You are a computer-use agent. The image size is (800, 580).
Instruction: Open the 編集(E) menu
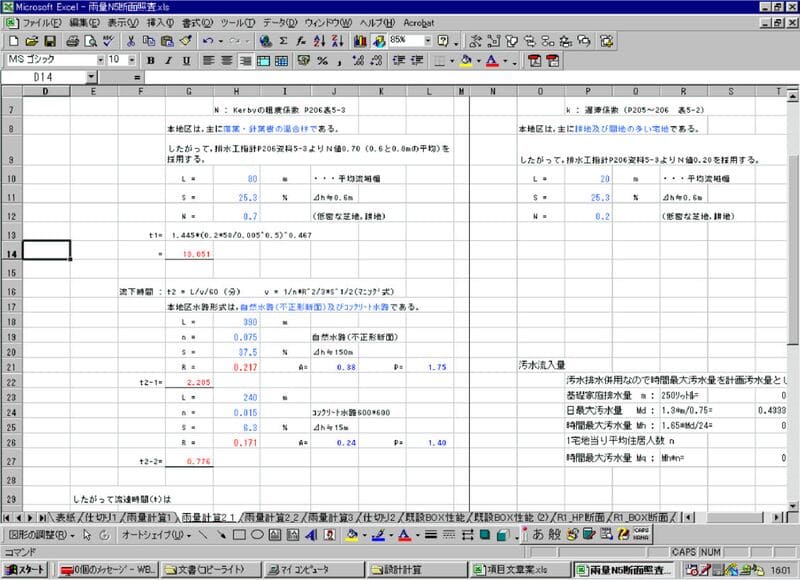tap(84, 23)
